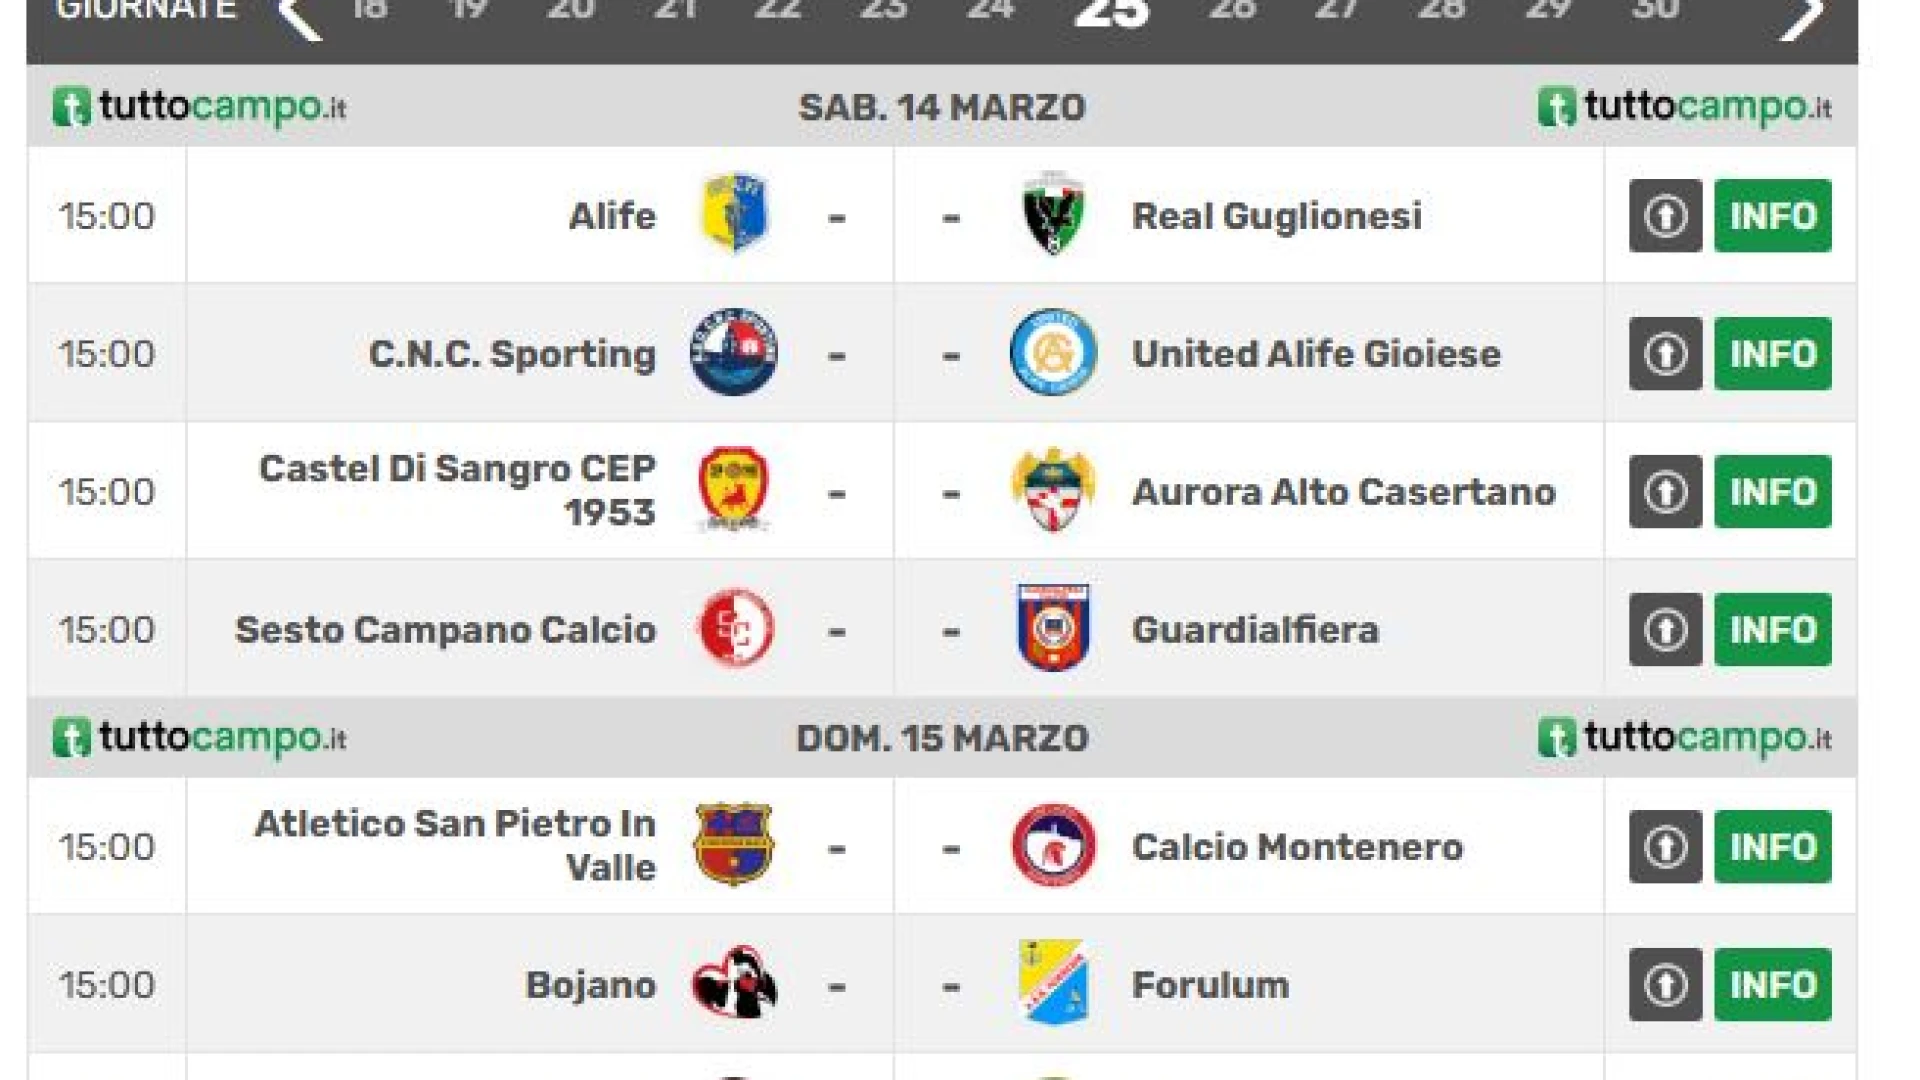The image size is (1920, 1080).
Task: Click the C.N.C. Sporting team logo
Action: point(734,352)
